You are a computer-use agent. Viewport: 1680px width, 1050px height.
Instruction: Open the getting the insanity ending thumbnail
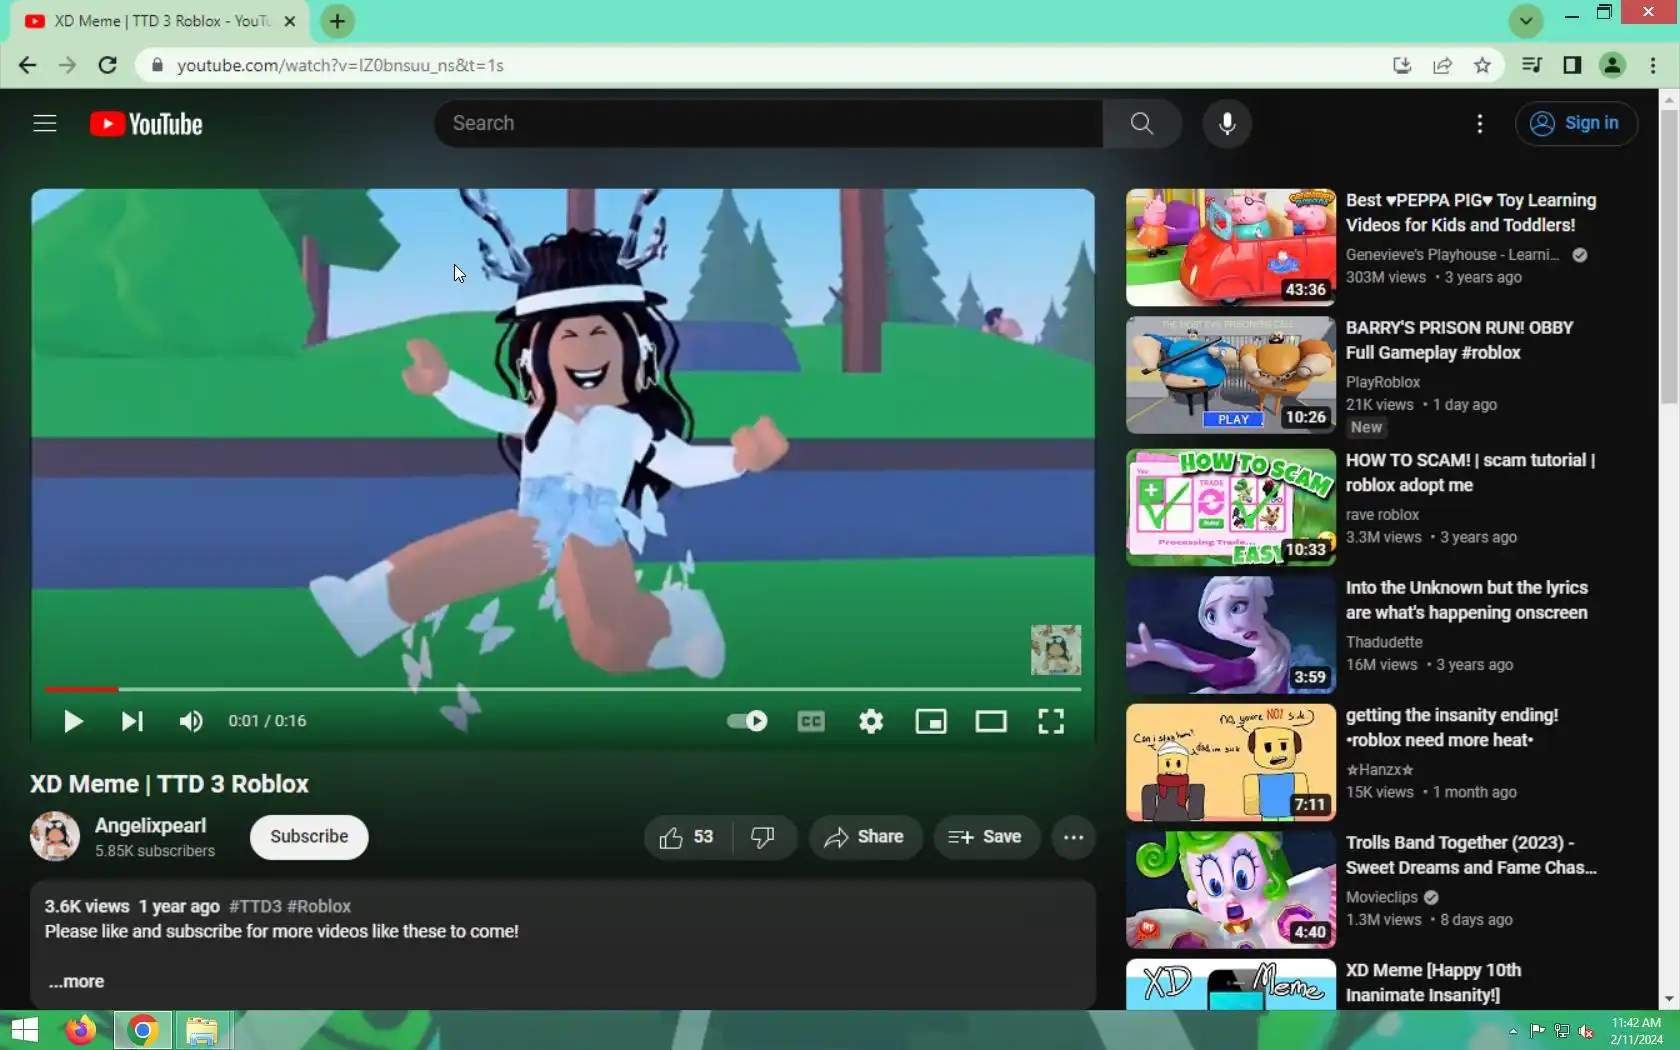point(1231,762)
